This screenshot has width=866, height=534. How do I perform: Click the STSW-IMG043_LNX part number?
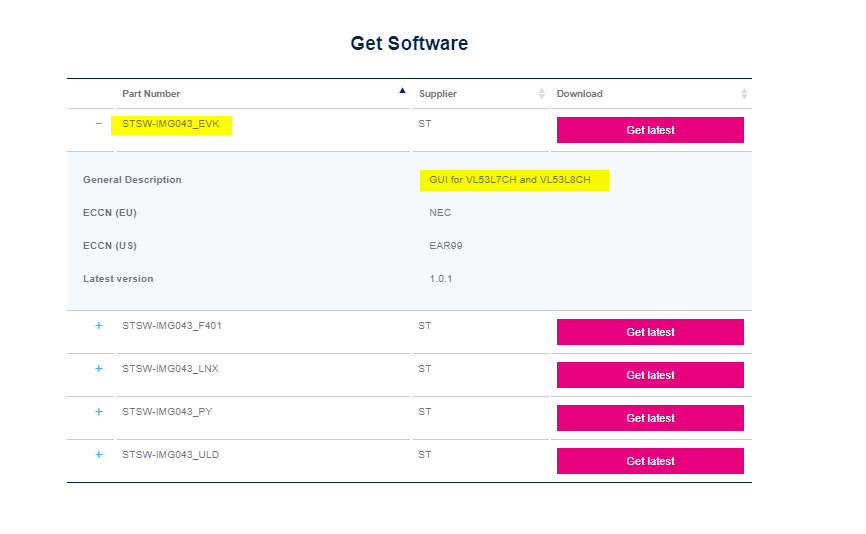pos(170,368)
